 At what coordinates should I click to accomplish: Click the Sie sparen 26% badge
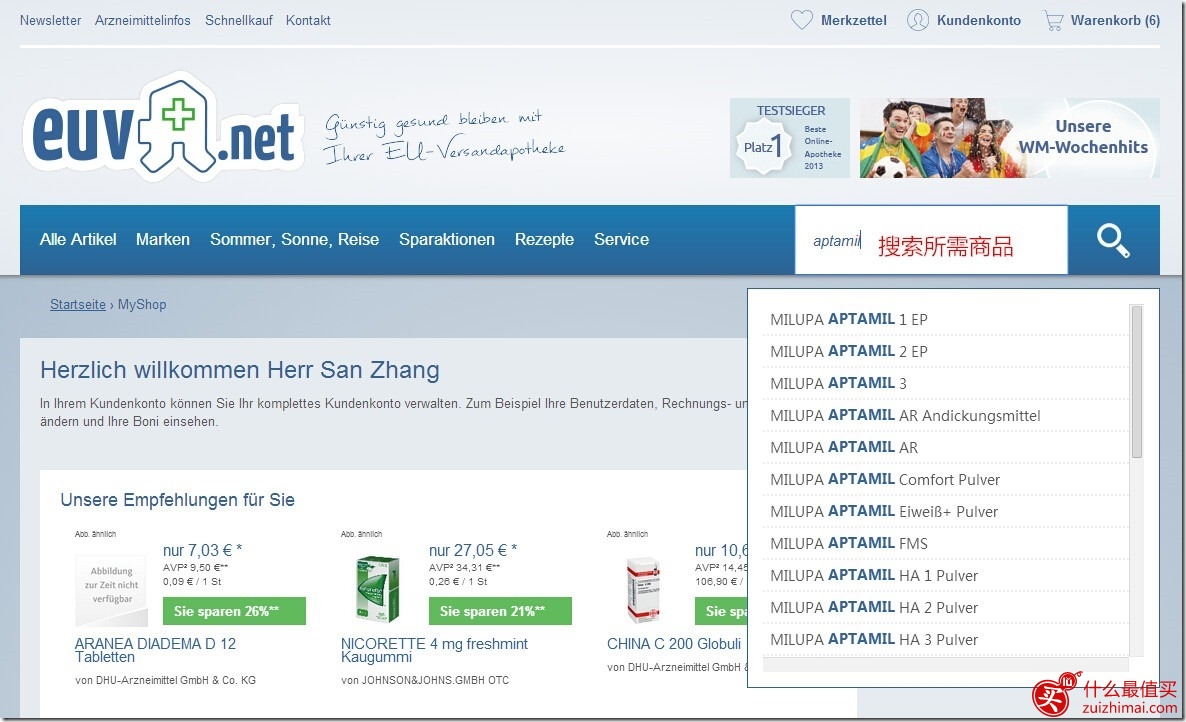[234, 611]
